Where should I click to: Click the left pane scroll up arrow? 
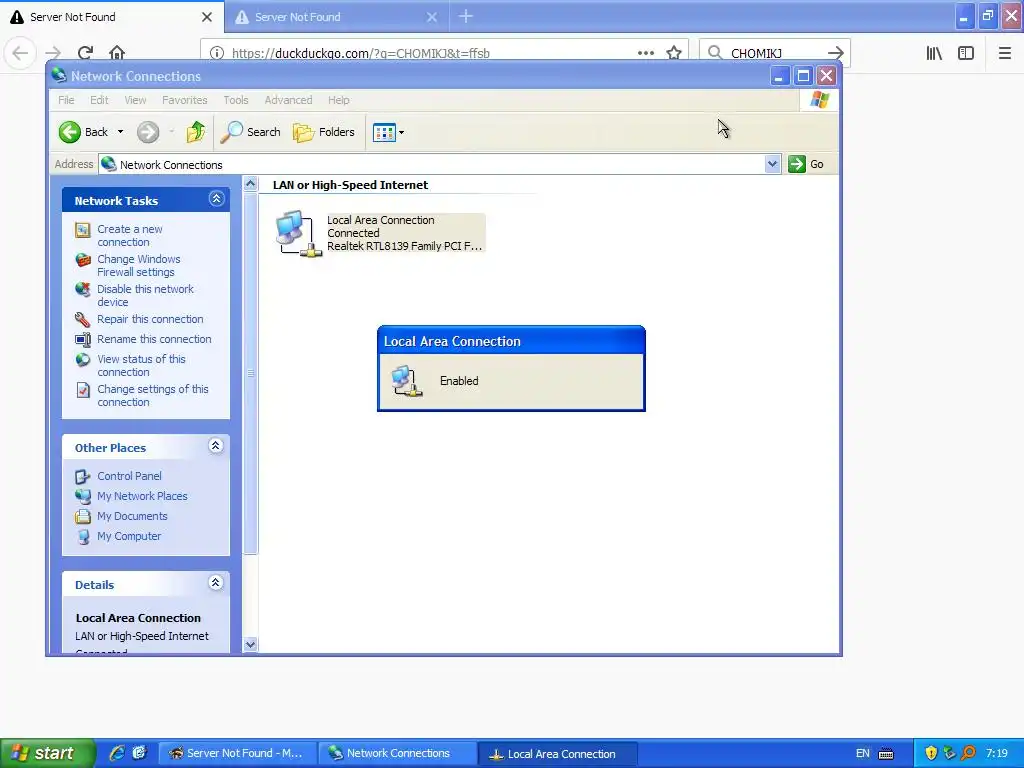250,184
